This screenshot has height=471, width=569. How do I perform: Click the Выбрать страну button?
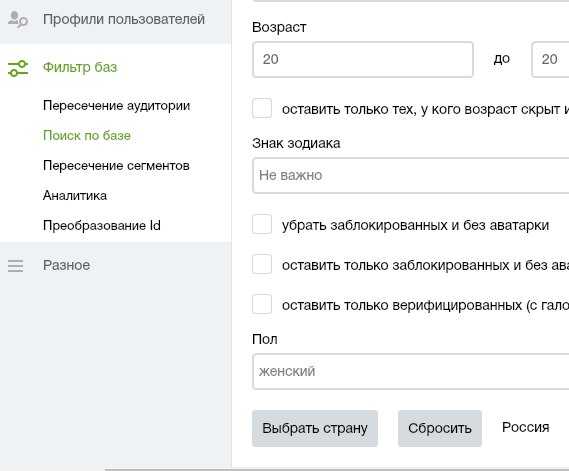click(x=315, y=429)
